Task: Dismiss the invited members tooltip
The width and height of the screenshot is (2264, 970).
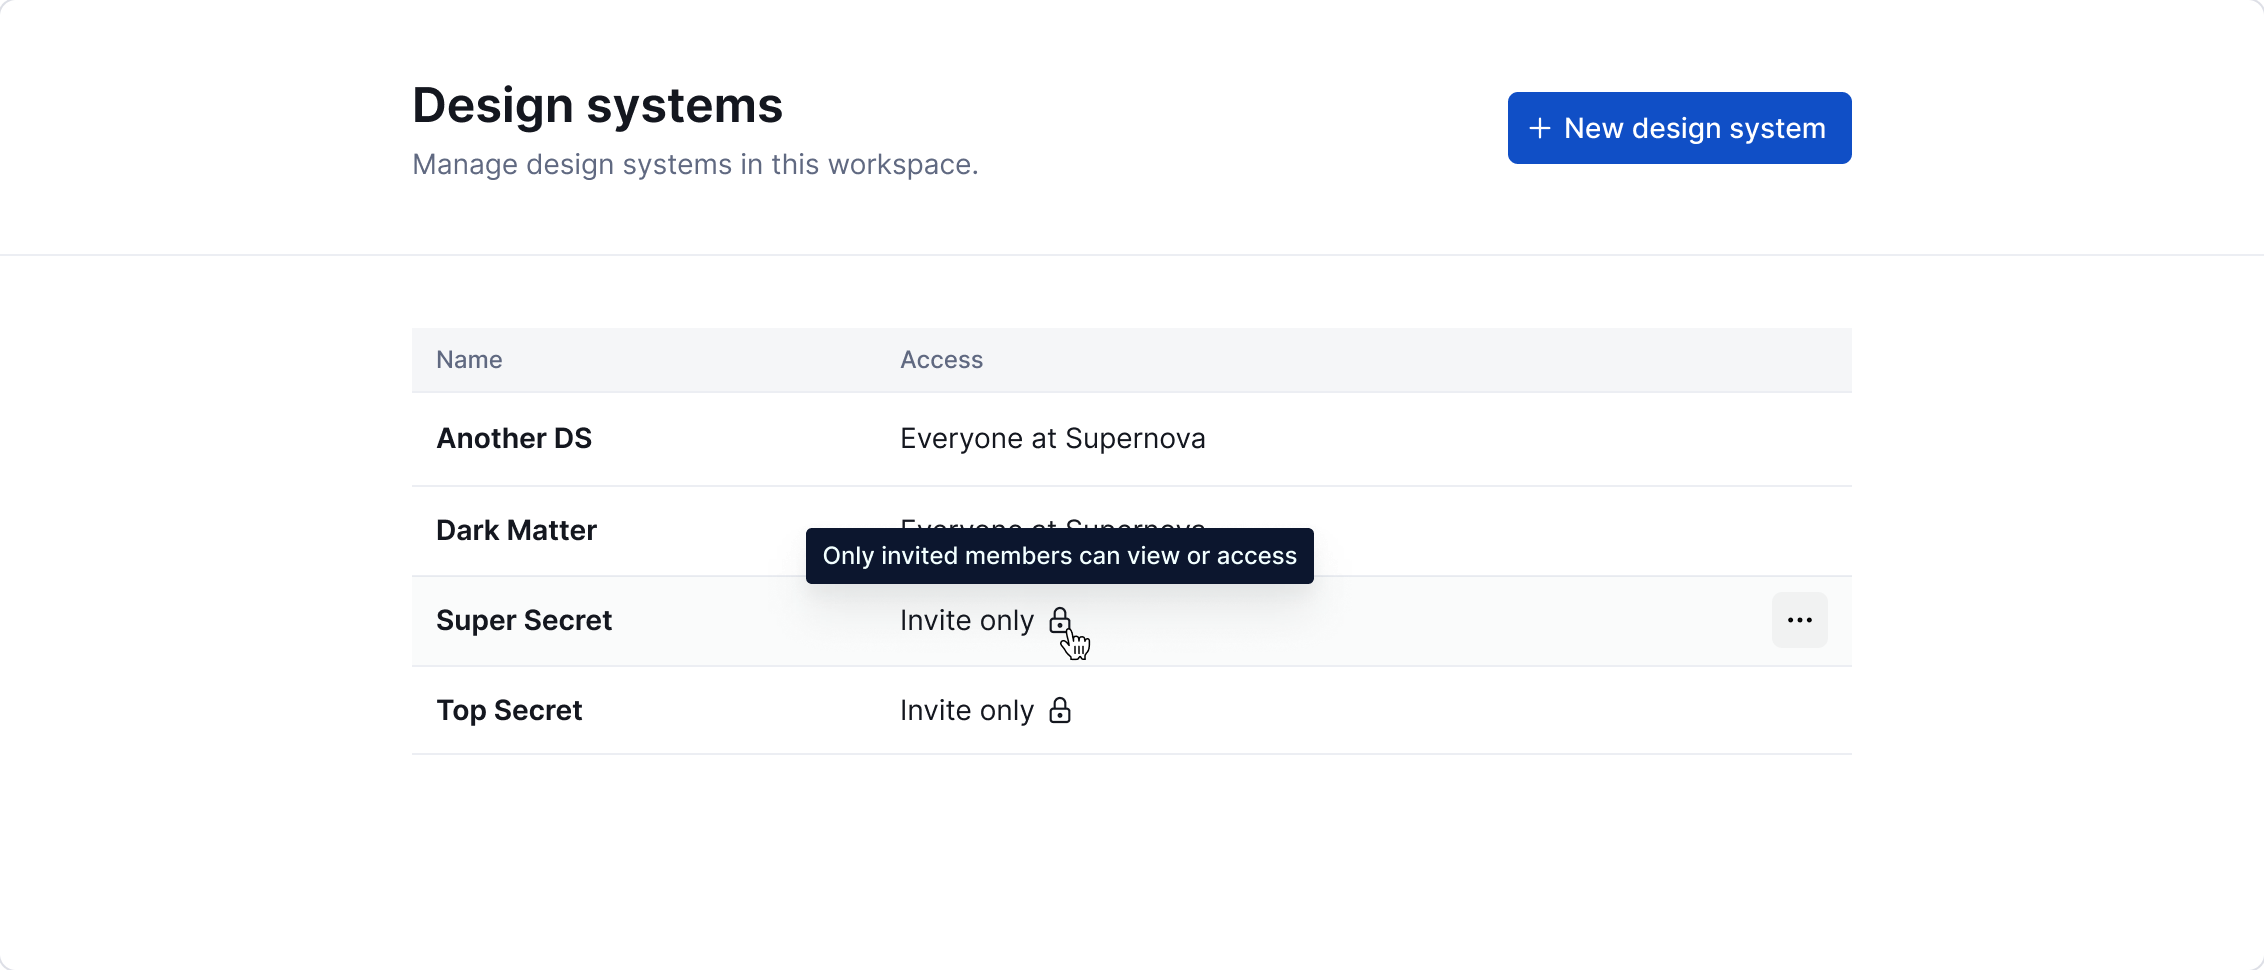Action: [x=1059, y=556]
